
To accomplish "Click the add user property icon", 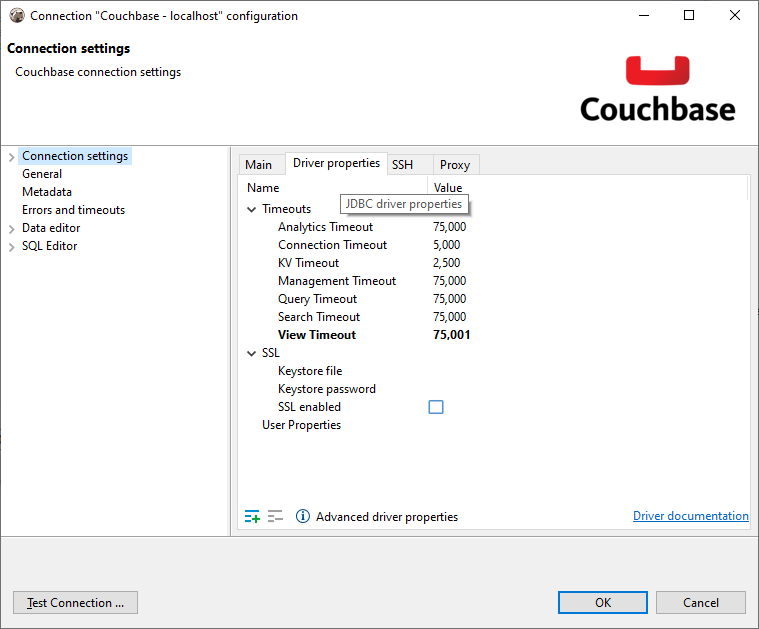I will (252, 516).
